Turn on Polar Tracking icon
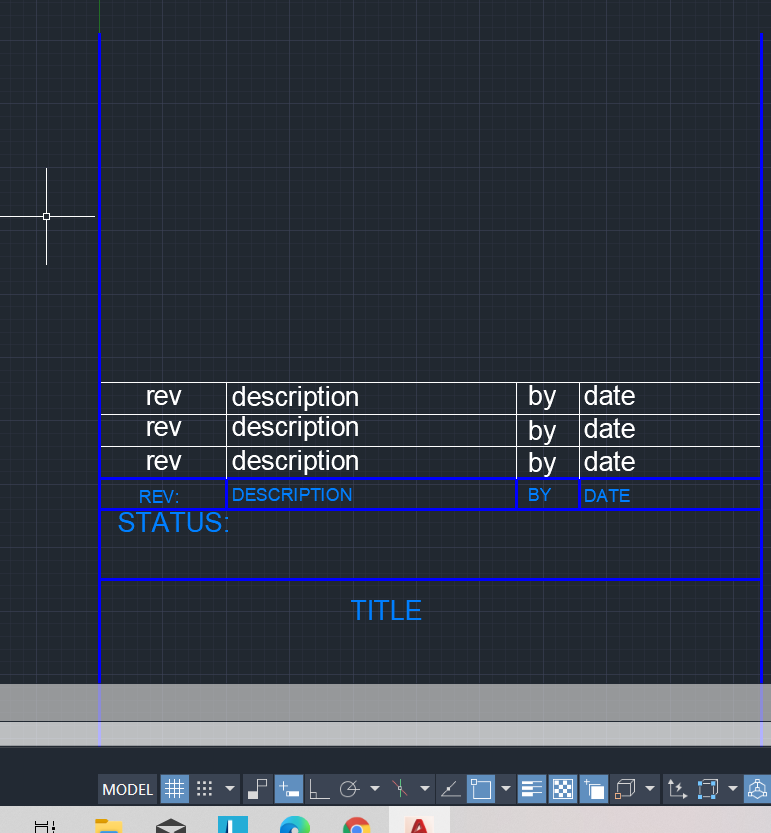Image resolution: width=771 pixels, height=833 pixels. coord(350,788)
